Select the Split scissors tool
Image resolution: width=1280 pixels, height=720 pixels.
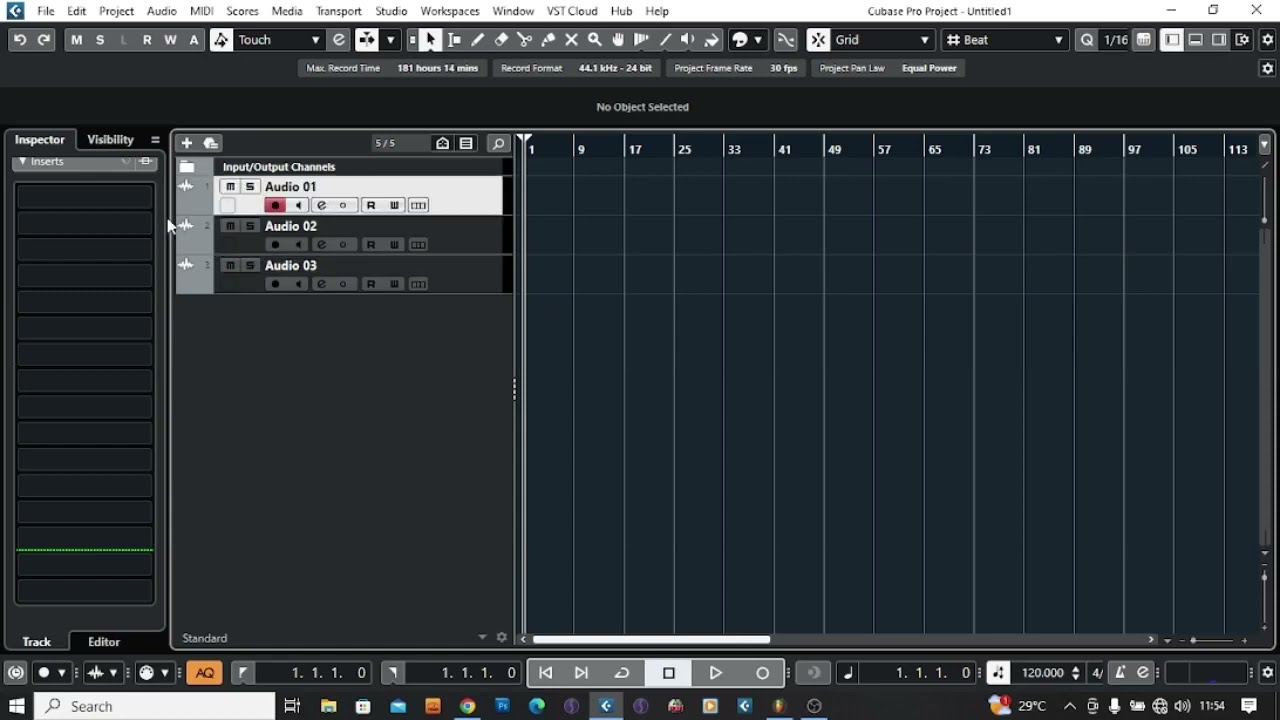click(x=524, y=40)
